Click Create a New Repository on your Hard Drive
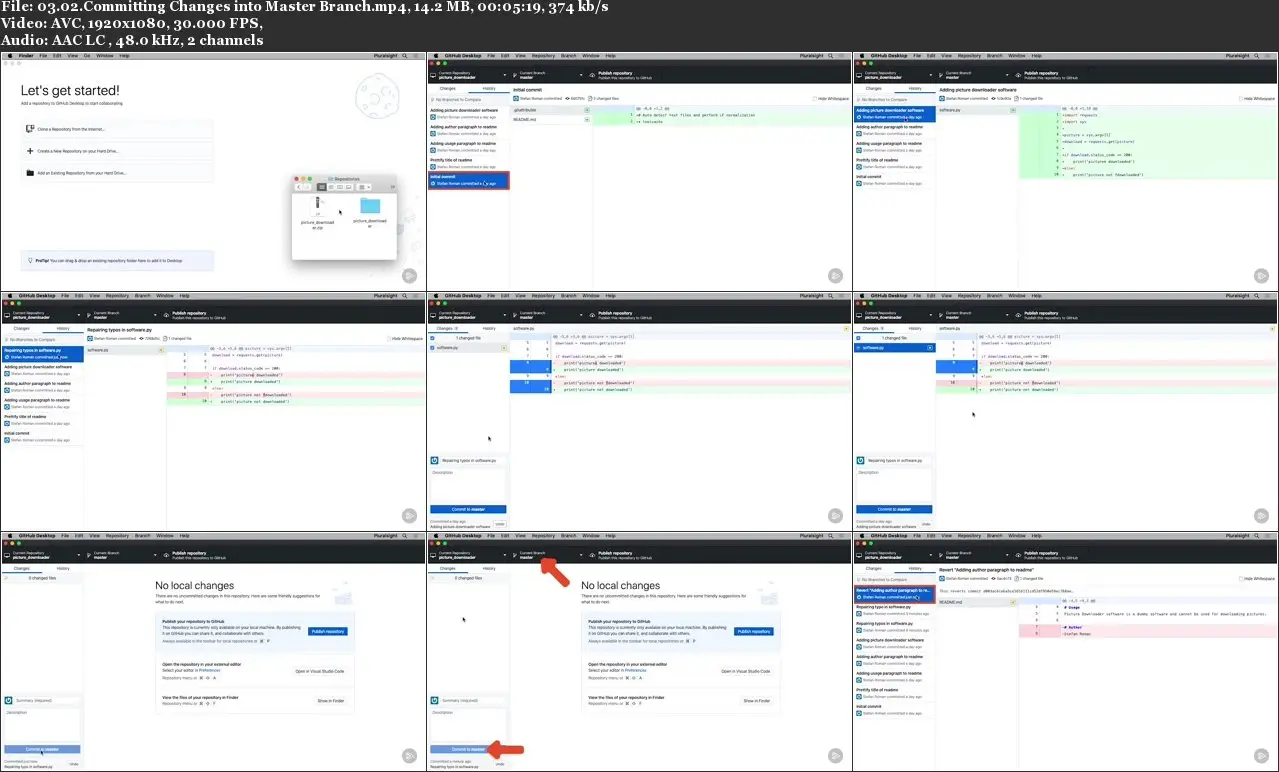The image size is (1279, 772). coord(118,151)
